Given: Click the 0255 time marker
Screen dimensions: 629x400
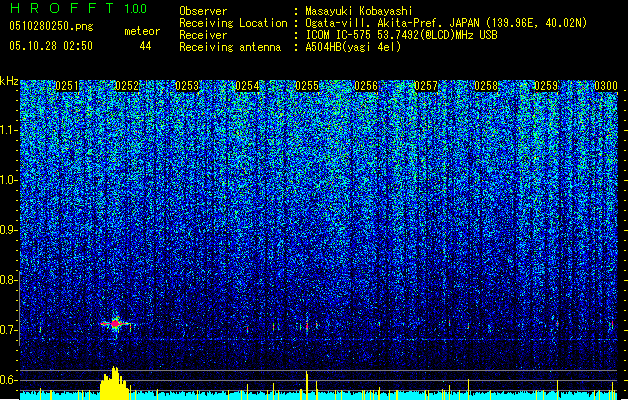Looking at the screenshot, I should pos(307,86).
